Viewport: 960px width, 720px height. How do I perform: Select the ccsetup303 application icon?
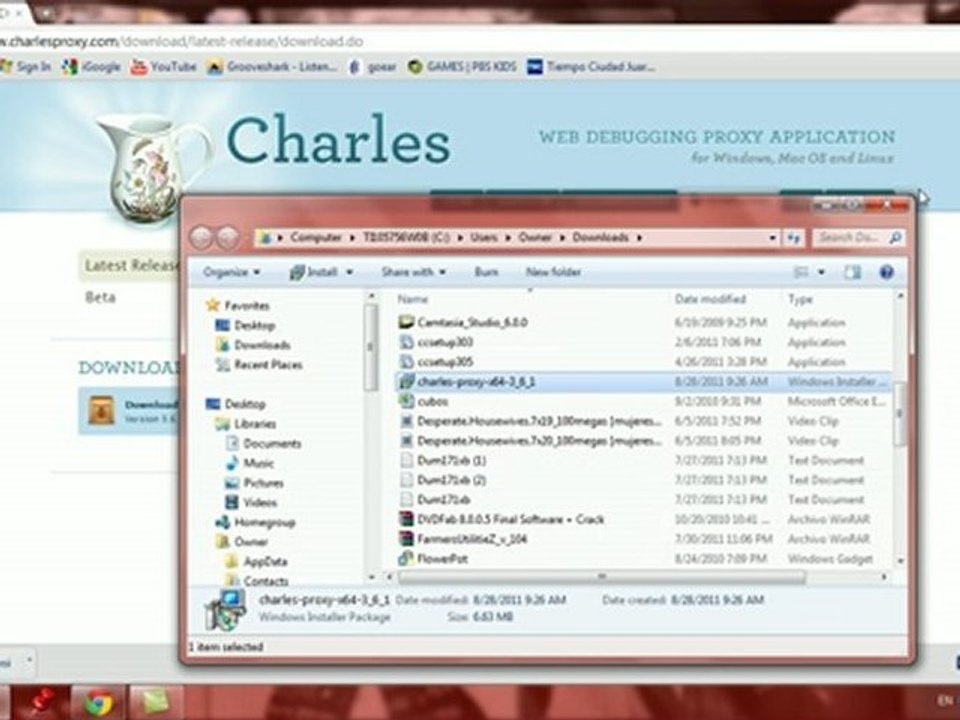[406, 342]
